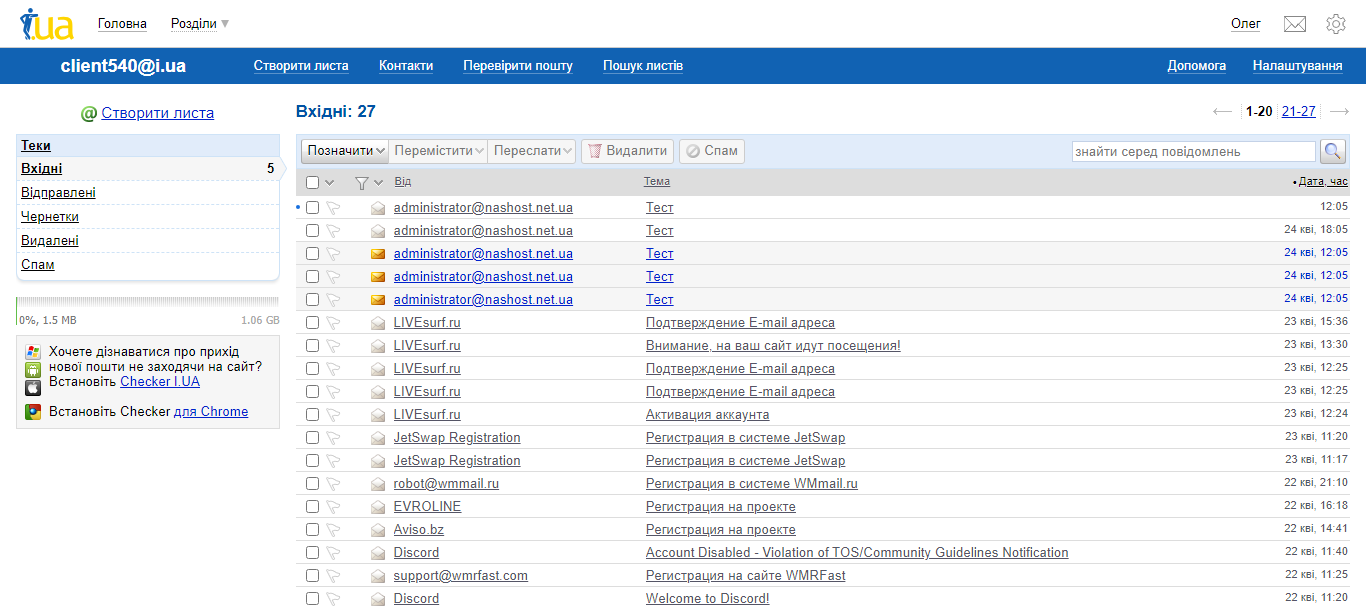
Task: Expand the Переслати dropdown
Action: pos(532,151)
